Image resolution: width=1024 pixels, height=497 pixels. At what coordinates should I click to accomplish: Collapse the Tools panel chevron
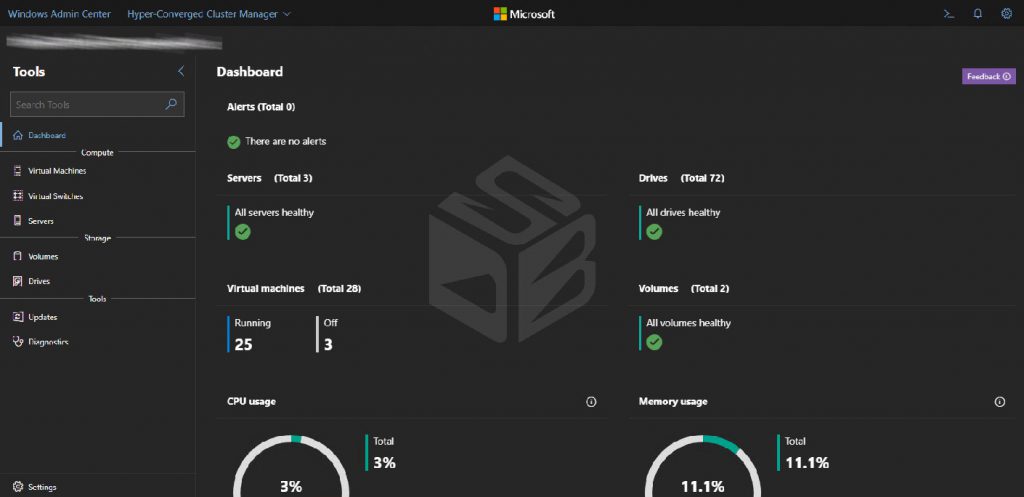pyautogui.click(x=181, y=71)
